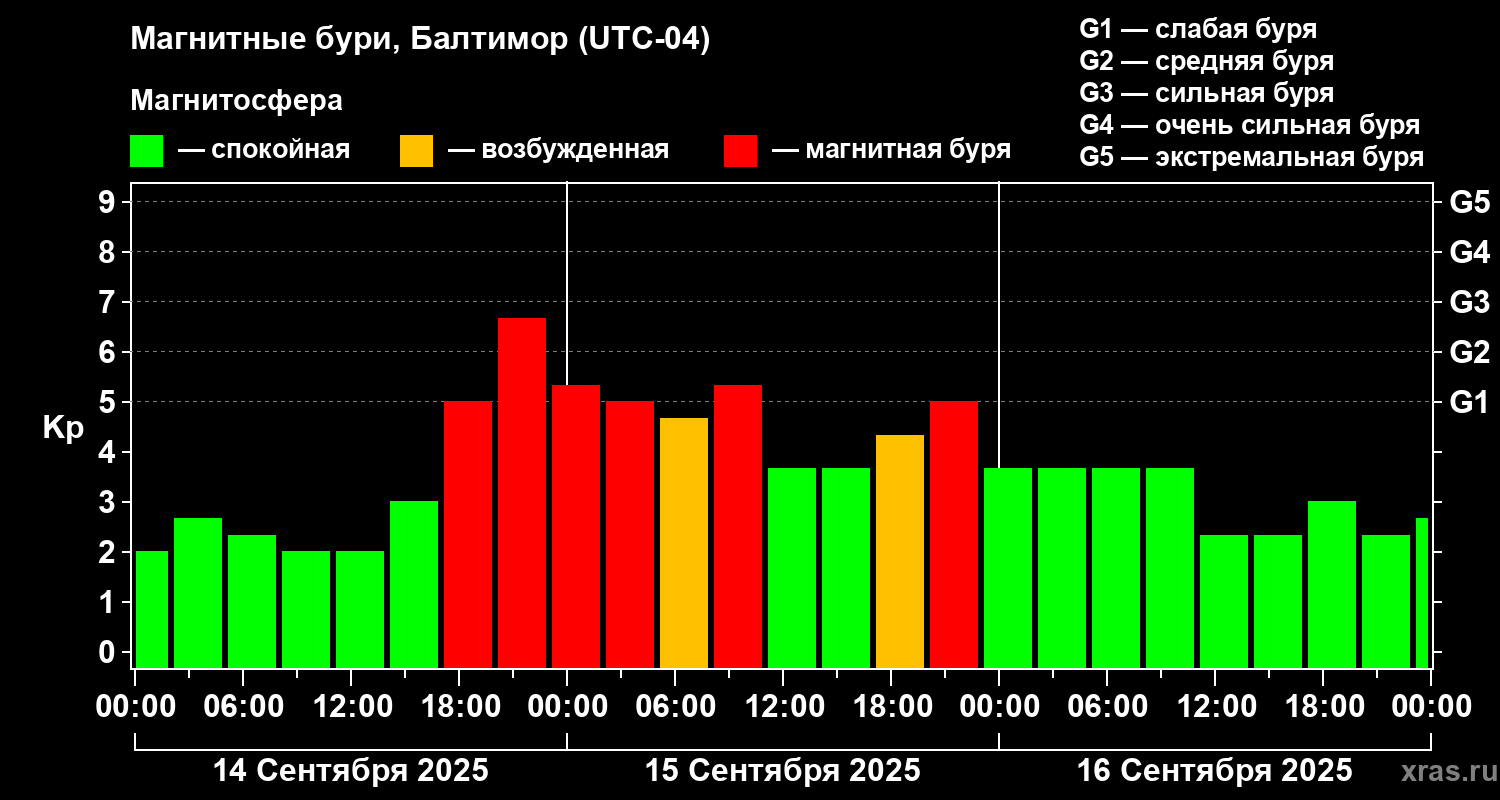
Task: Click the 'G5 — экстремальная буря' legend line
Action: 1251,157
